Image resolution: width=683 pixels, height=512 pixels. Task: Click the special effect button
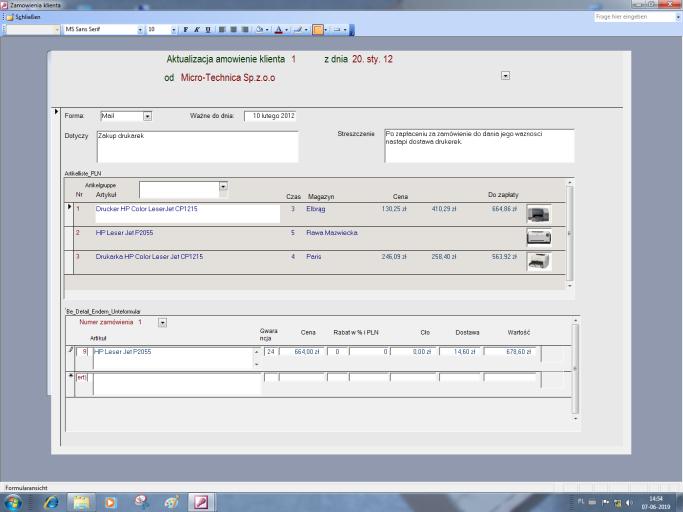337,30
